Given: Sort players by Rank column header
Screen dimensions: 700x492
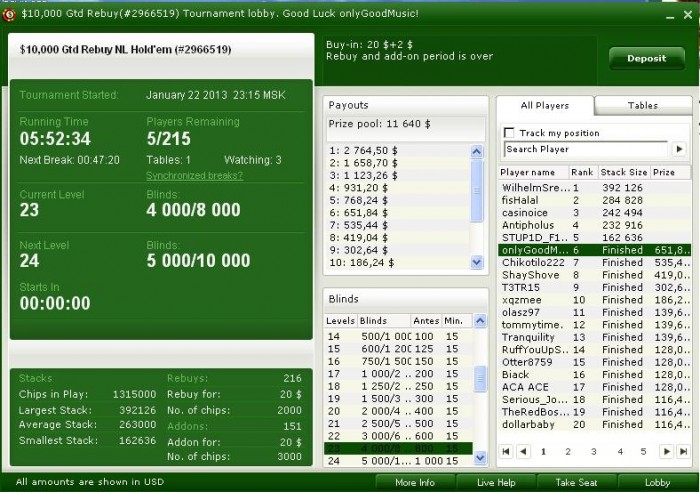Looking at the screenshot, I should pyautogui.click(x=583, y=172).
